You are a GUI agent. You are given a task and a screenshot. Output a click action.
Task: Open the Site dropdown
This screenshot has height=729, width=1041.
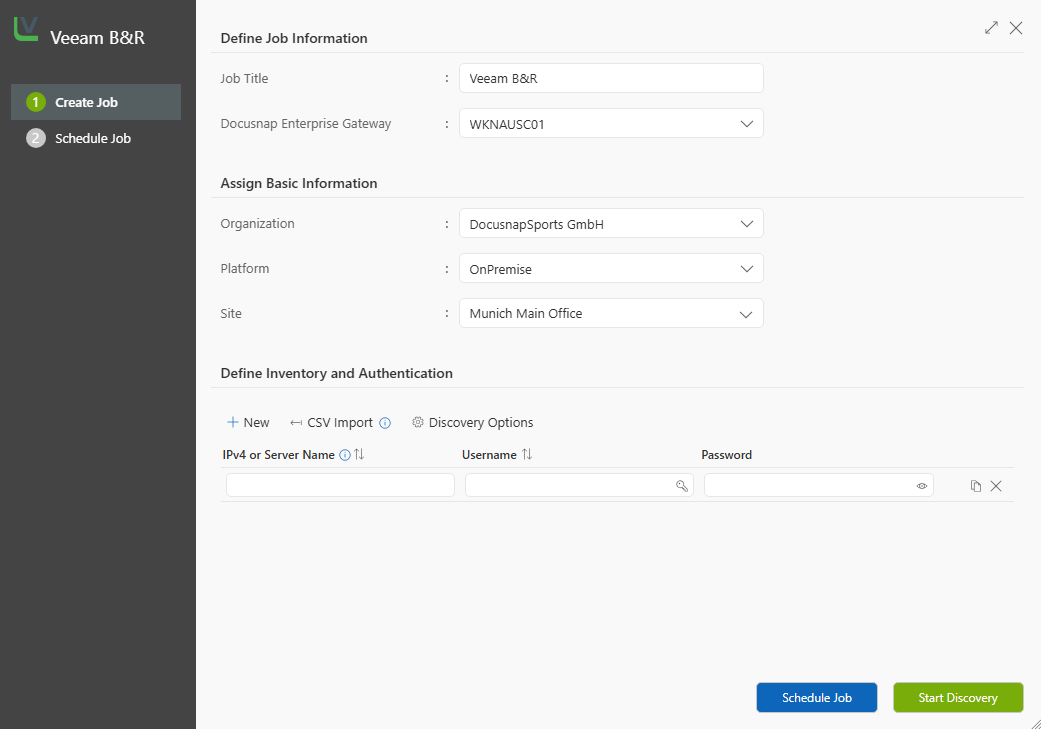(x=611, y=313)
